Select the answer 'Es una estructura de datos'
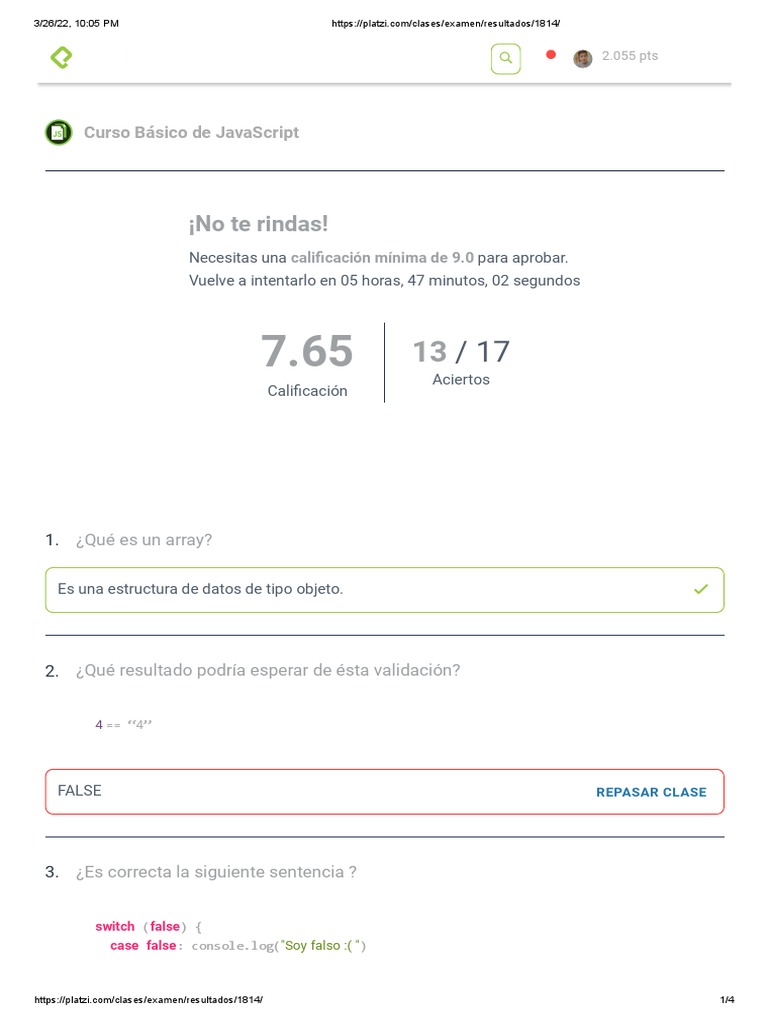Screen dimensions: 768x1024 click(200, 590)
